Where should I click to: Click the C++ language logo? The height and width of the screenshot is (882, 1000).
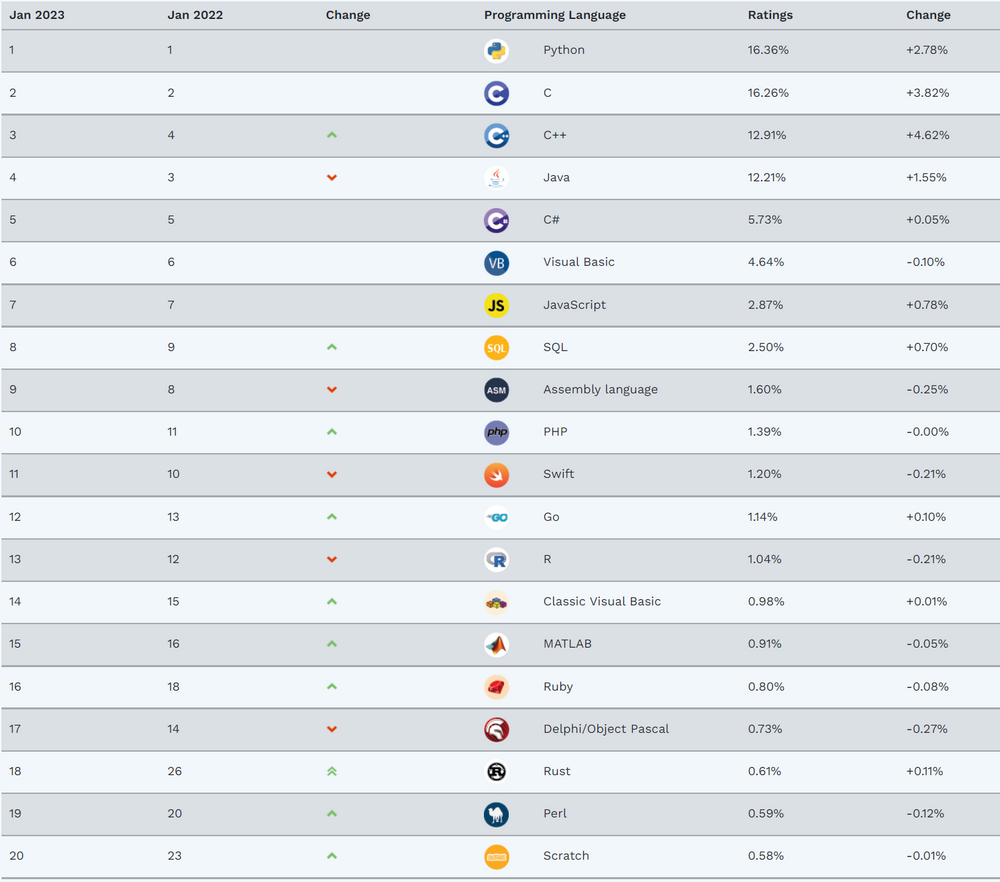point(496,135)
